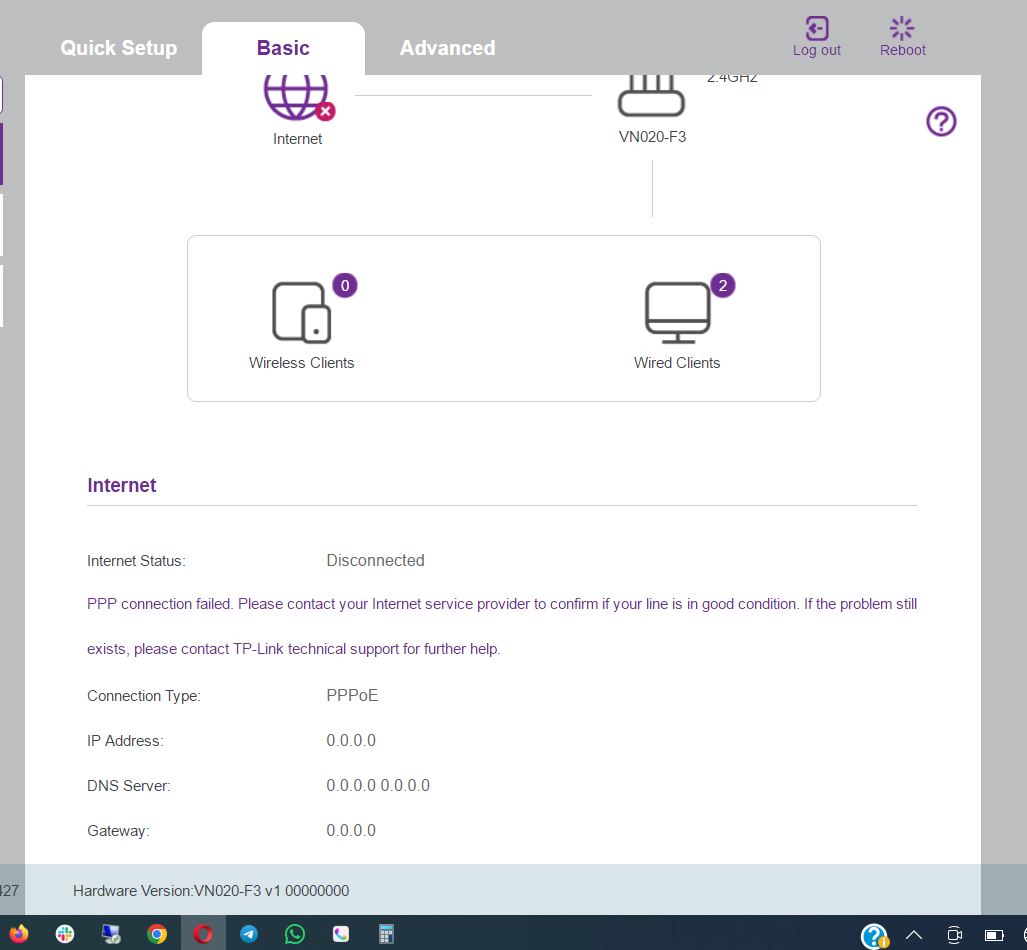This screenshot has width=1027, height=950.
Task: Click the VN020-F3 router name label
Action: (x=652, y=137)
